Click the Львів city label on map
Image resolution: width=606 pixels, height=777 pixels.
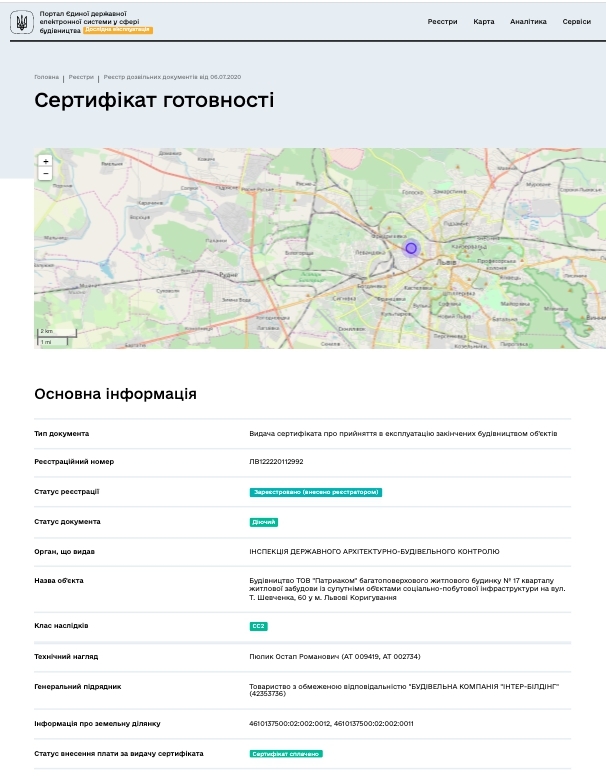(445, 262)
